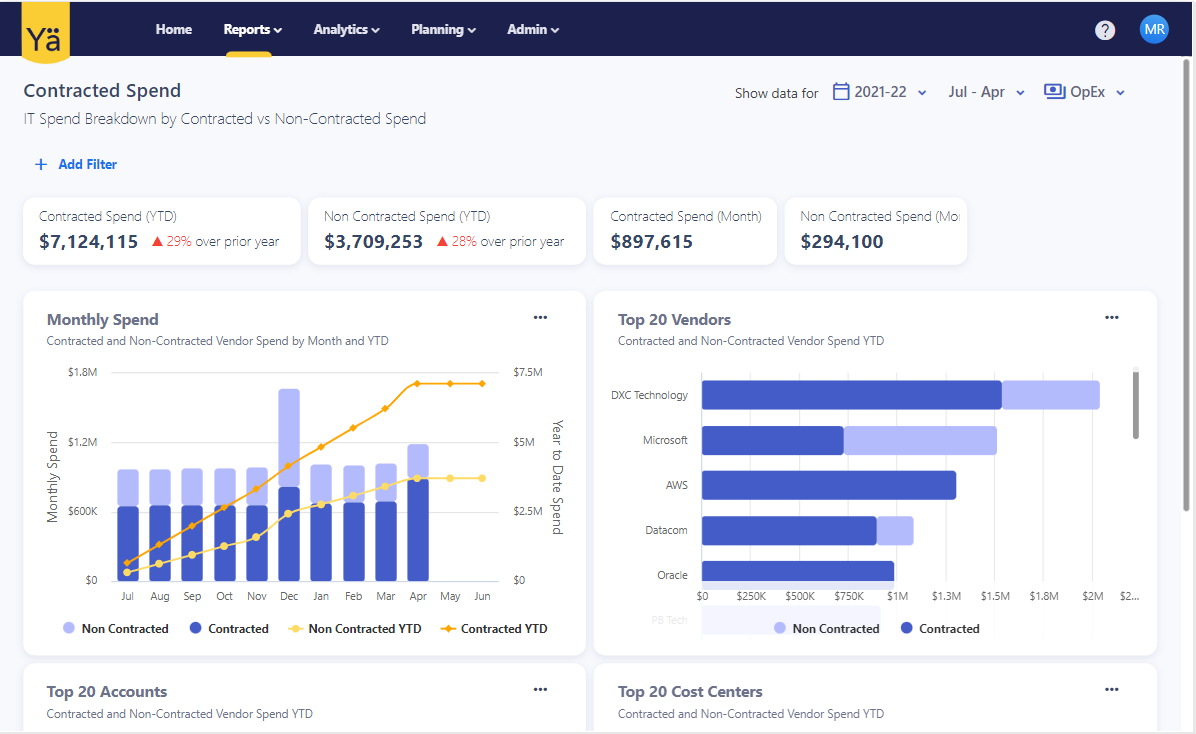Click the Add Filter button
Image resolution: width=1196 pixels, height=734 pixels.
tap(77, 164)
